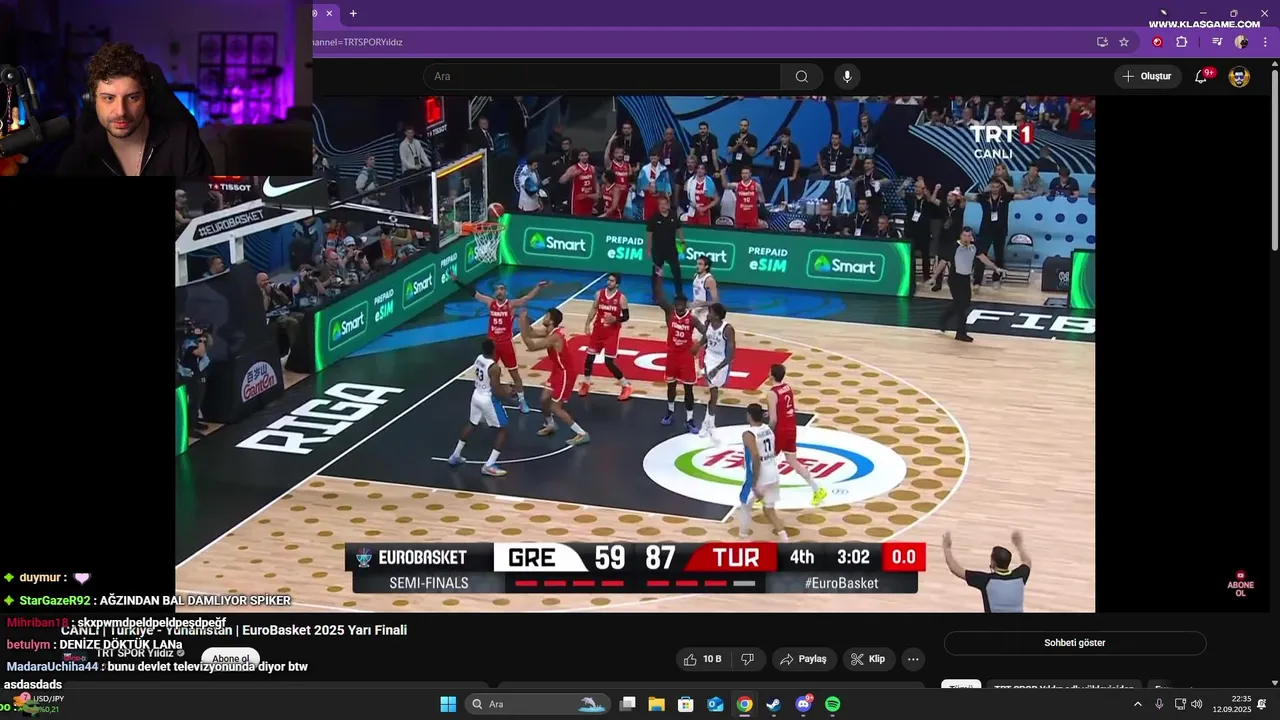Click chat username duymur
The width and height of the screenshot is (1280, 720).
(x=39, y=578)
